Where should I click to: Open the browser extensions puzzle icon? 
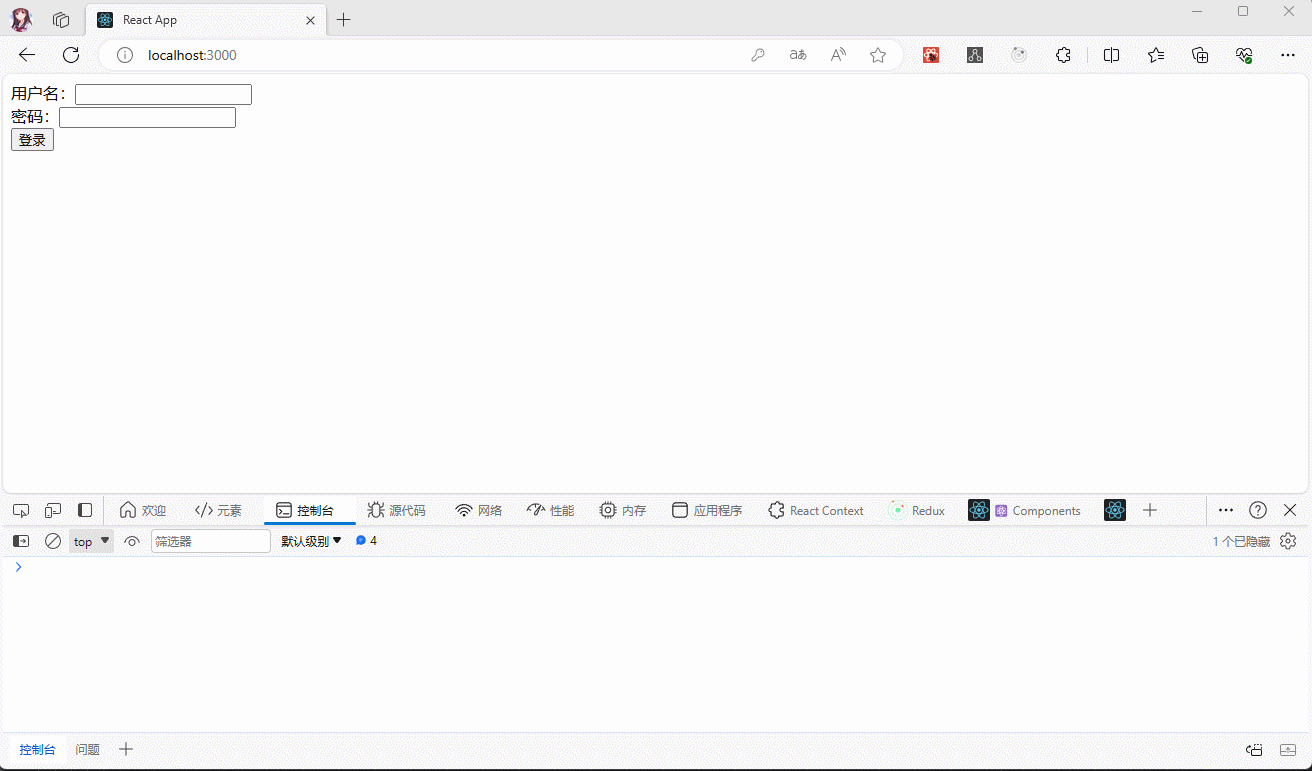coord(1063,55)
